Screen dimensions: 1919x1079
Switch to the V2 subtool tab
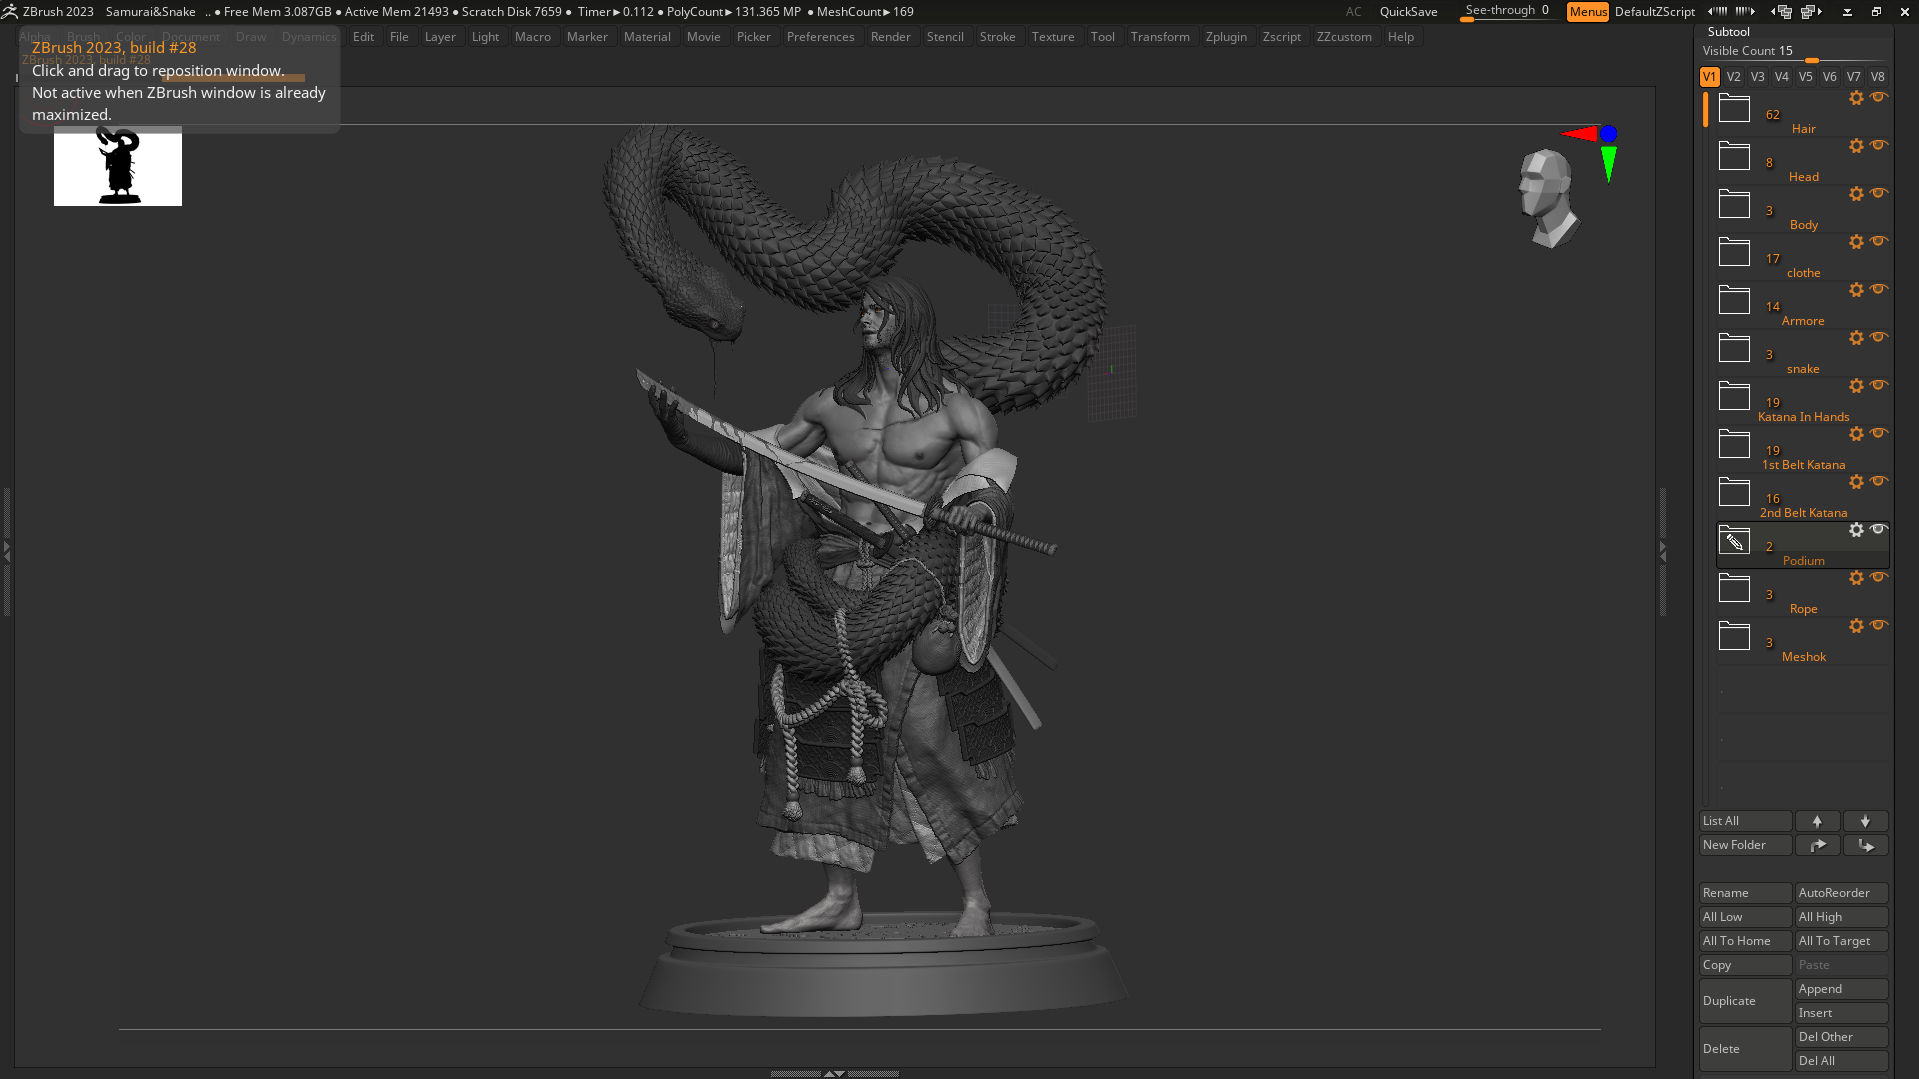point(1733,76)
